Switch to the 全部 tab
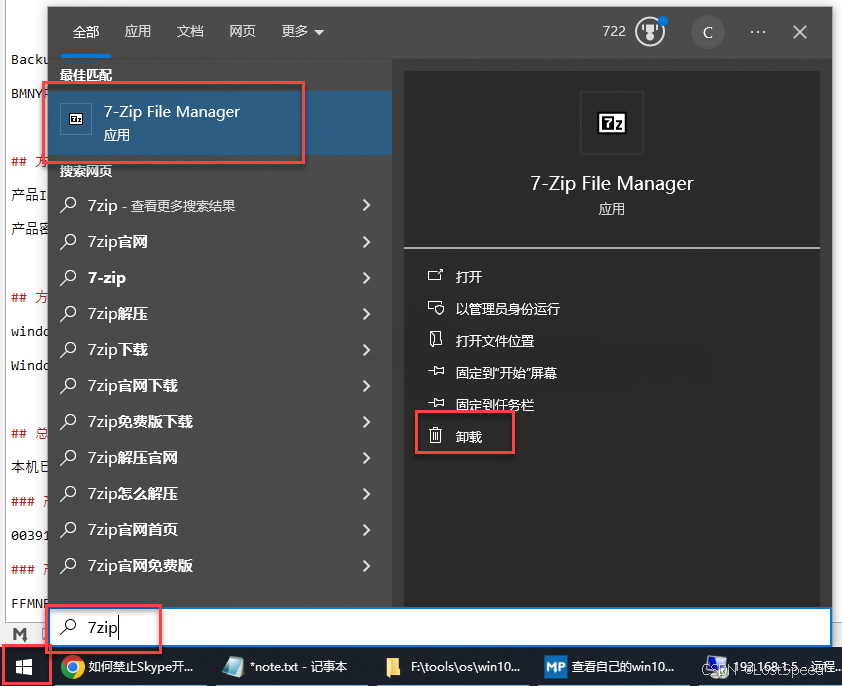This screenshot has height=686, width=842. [86, 32]
